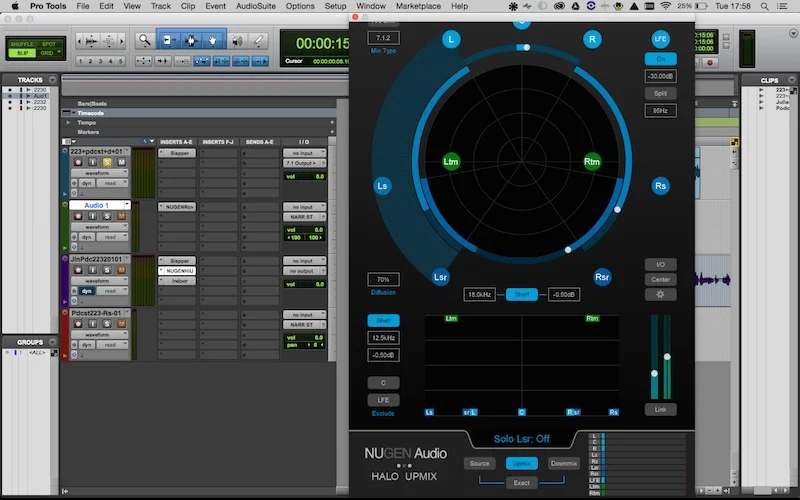The image size is (800, 500).
Task: Click the Downmix button
Action: 564,463
